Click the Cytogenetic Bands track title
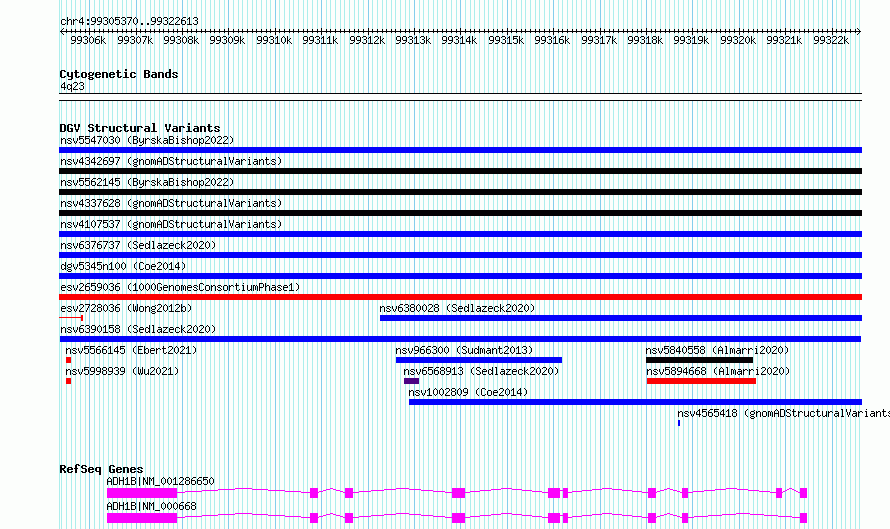This screenshot has height=529, width=890. pos(119,74)
